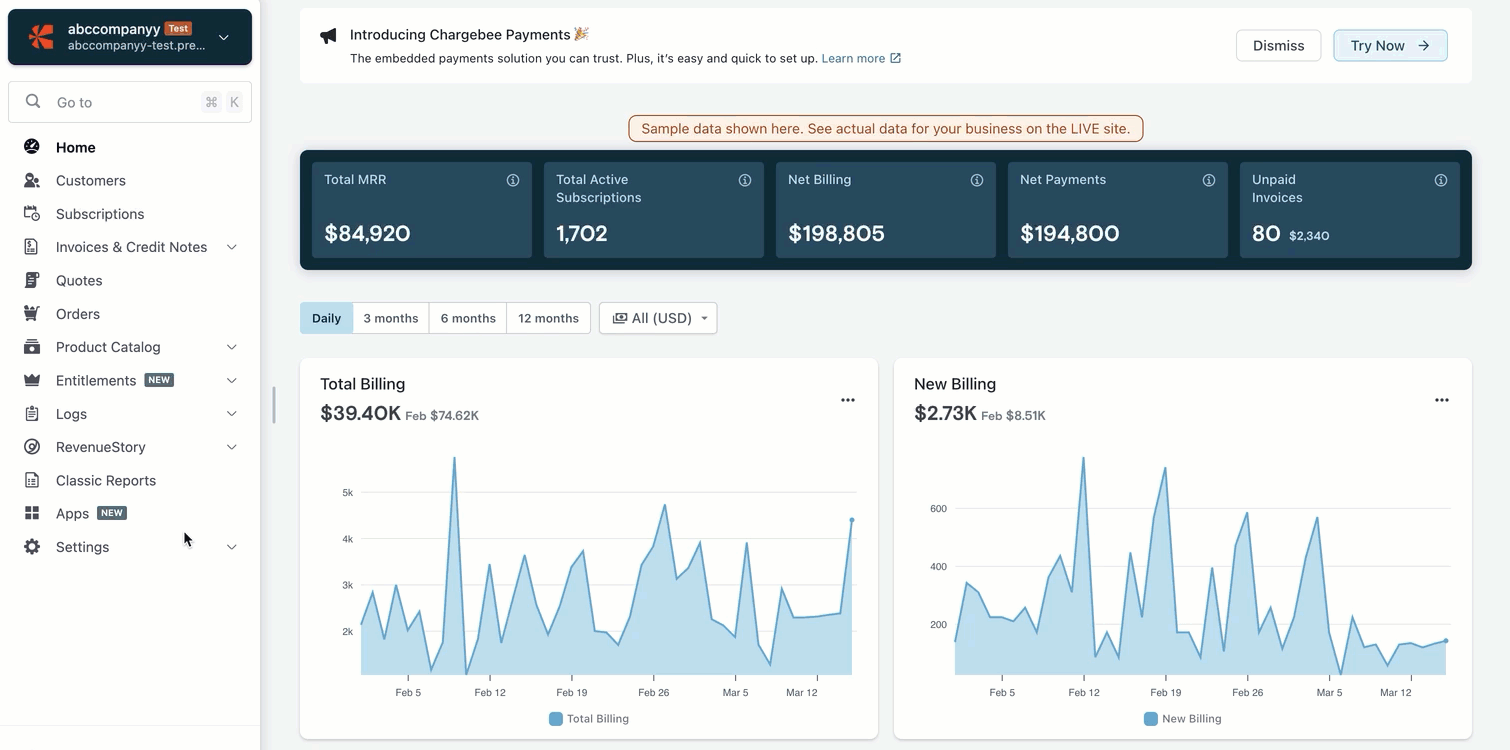Open the All (USD) currency dropdown

tap(658, 318)
